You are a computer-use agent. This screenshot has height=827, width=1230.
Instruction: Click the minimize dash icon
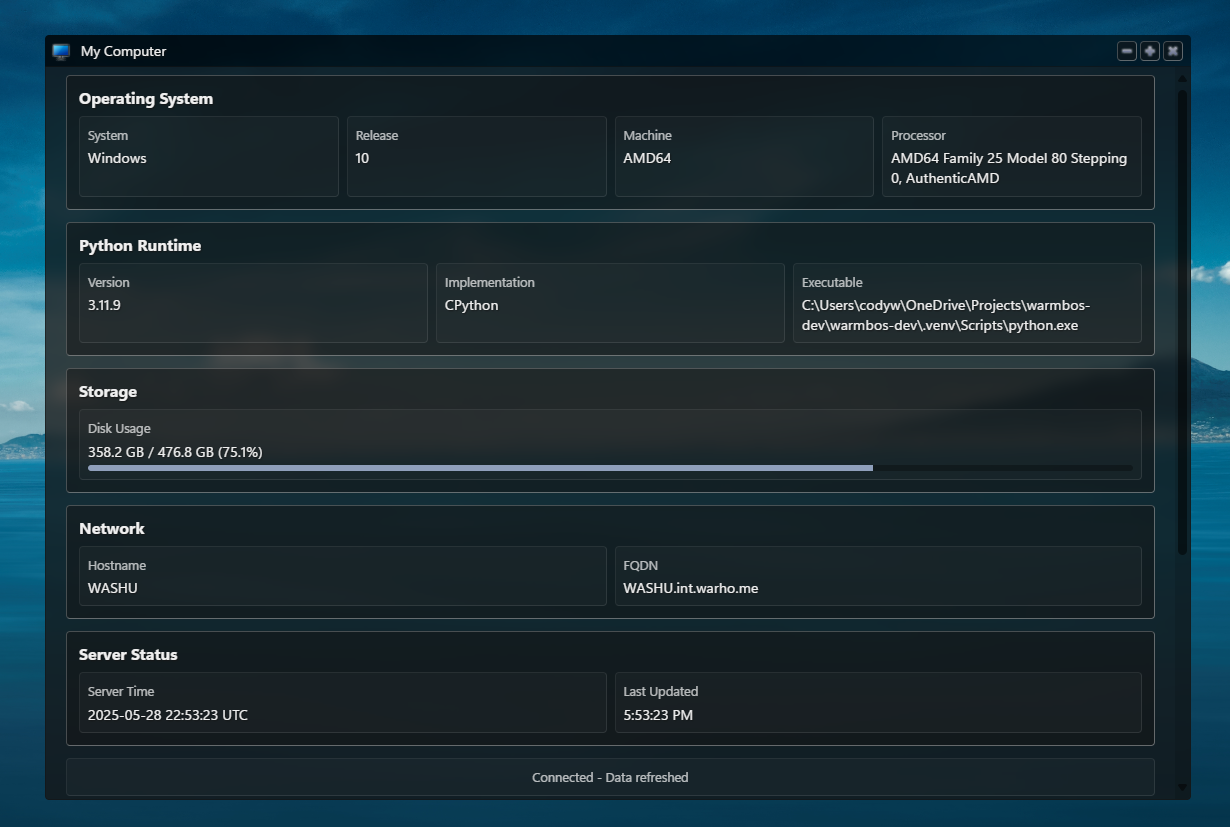pos(1126,50)
